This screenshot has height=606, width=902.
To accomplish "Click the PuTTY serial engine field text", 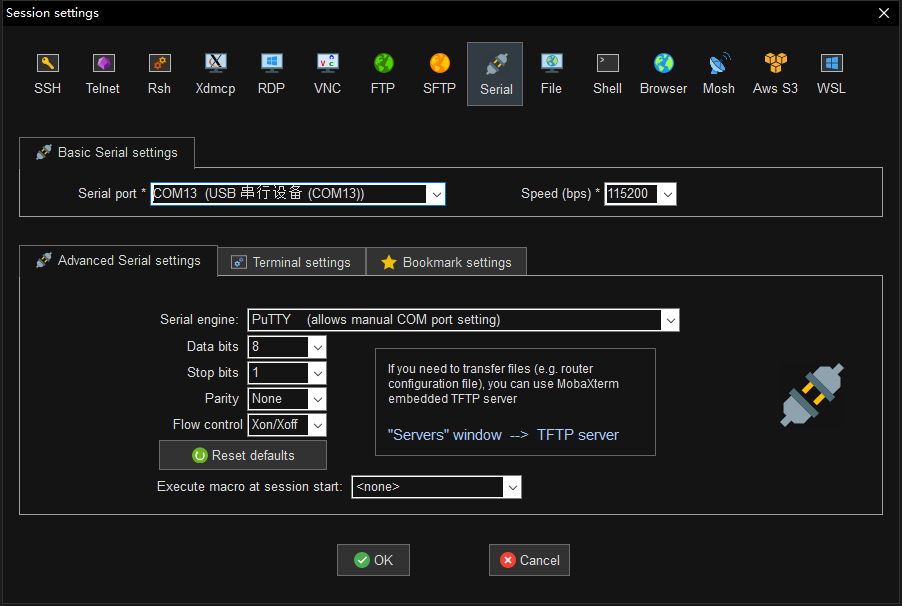I will [376, 320].
